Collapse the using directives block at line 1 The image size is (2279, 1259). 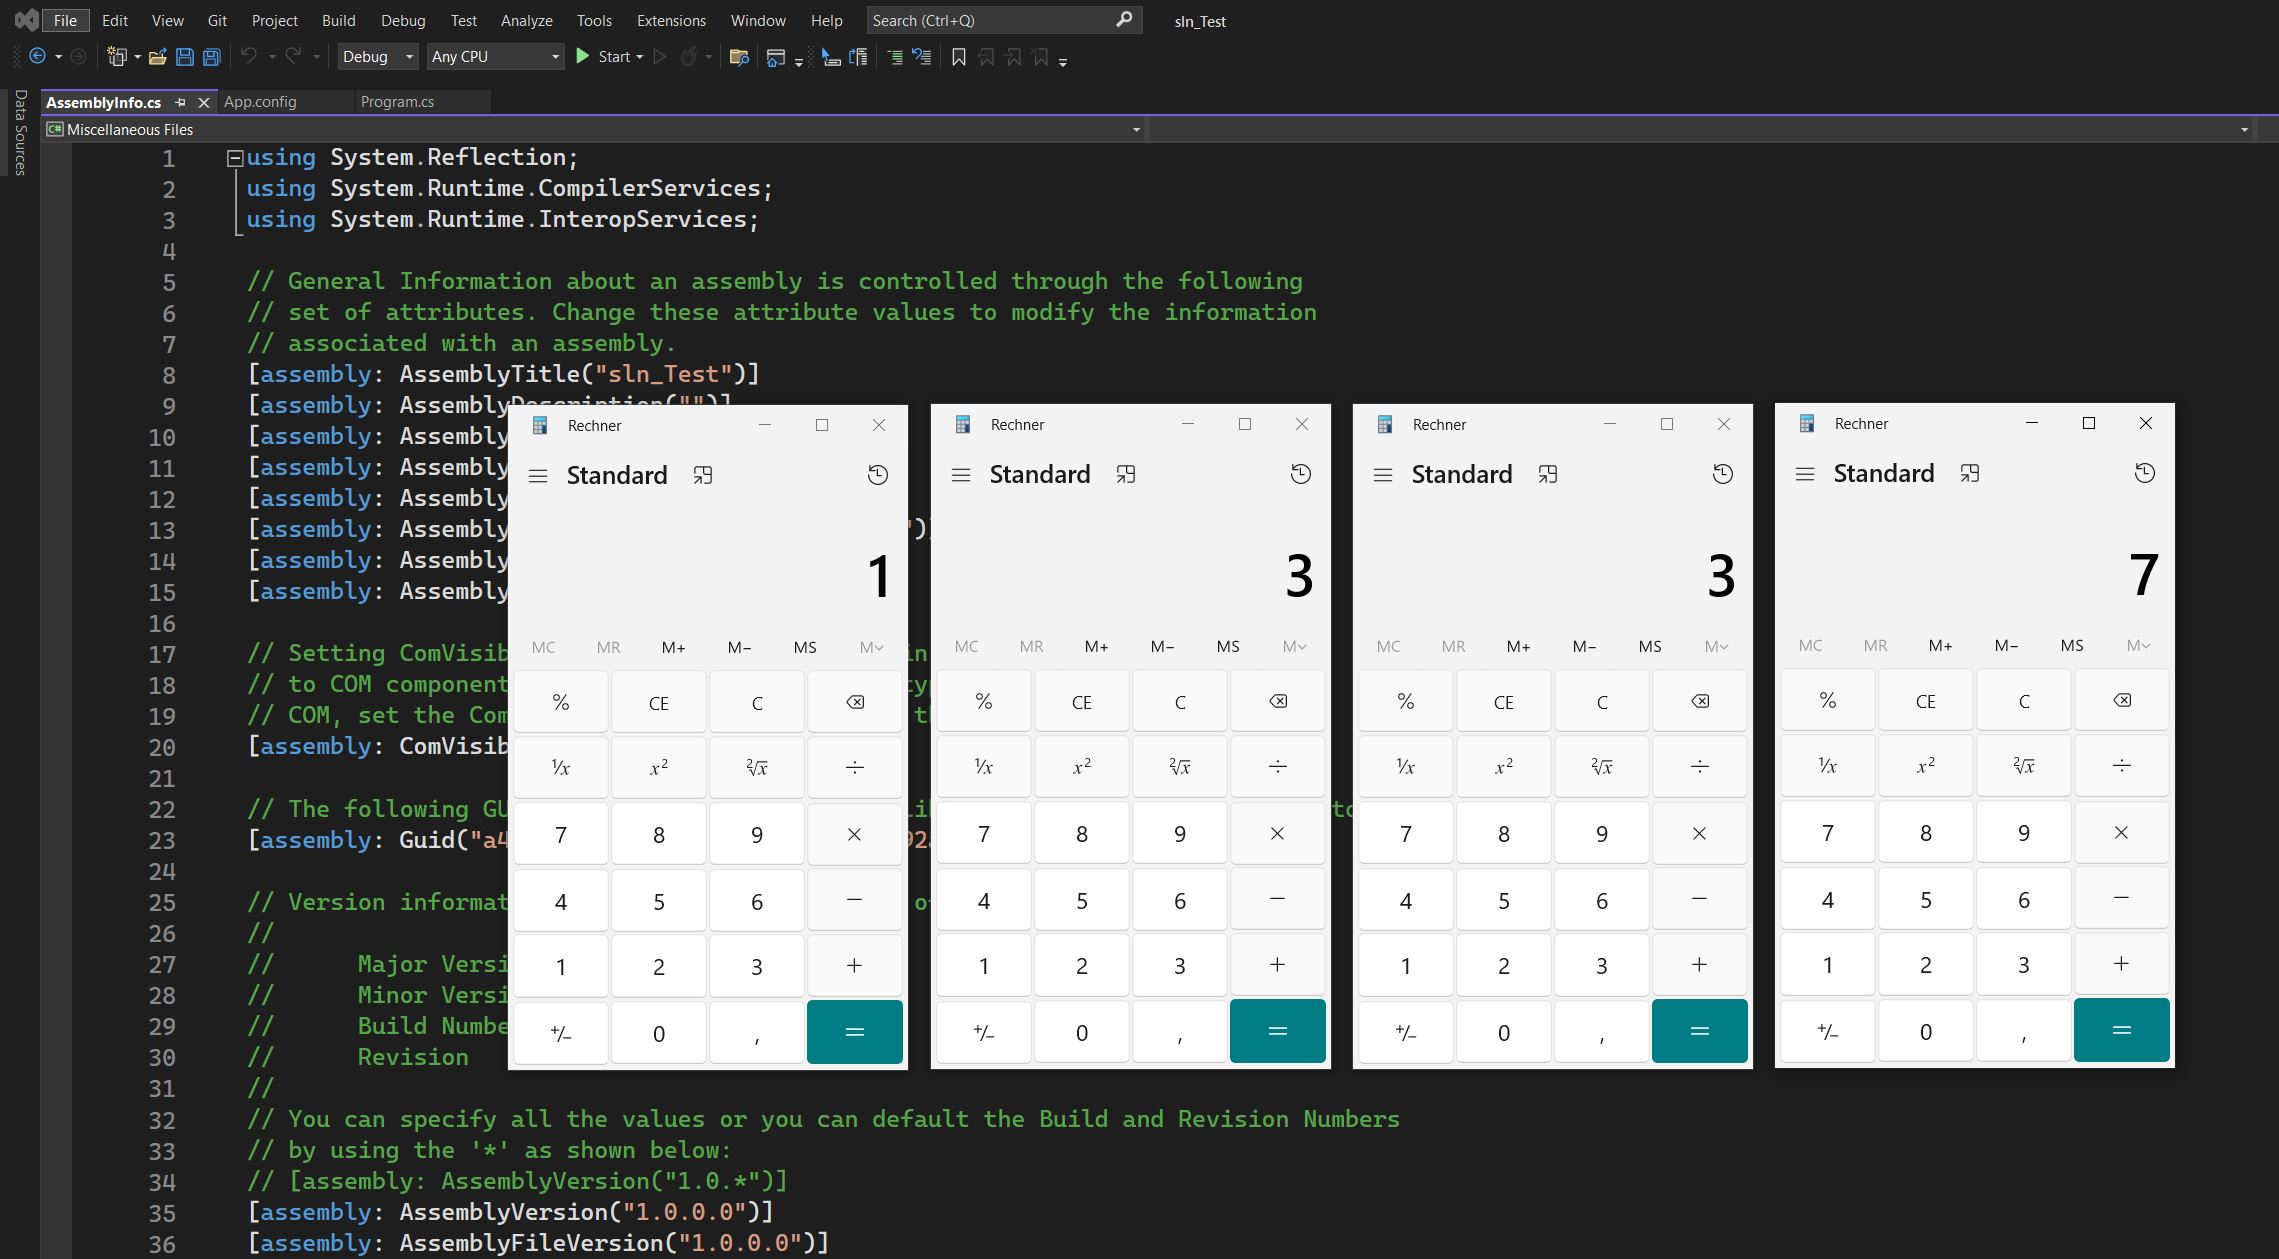click(x=235, y=158)
